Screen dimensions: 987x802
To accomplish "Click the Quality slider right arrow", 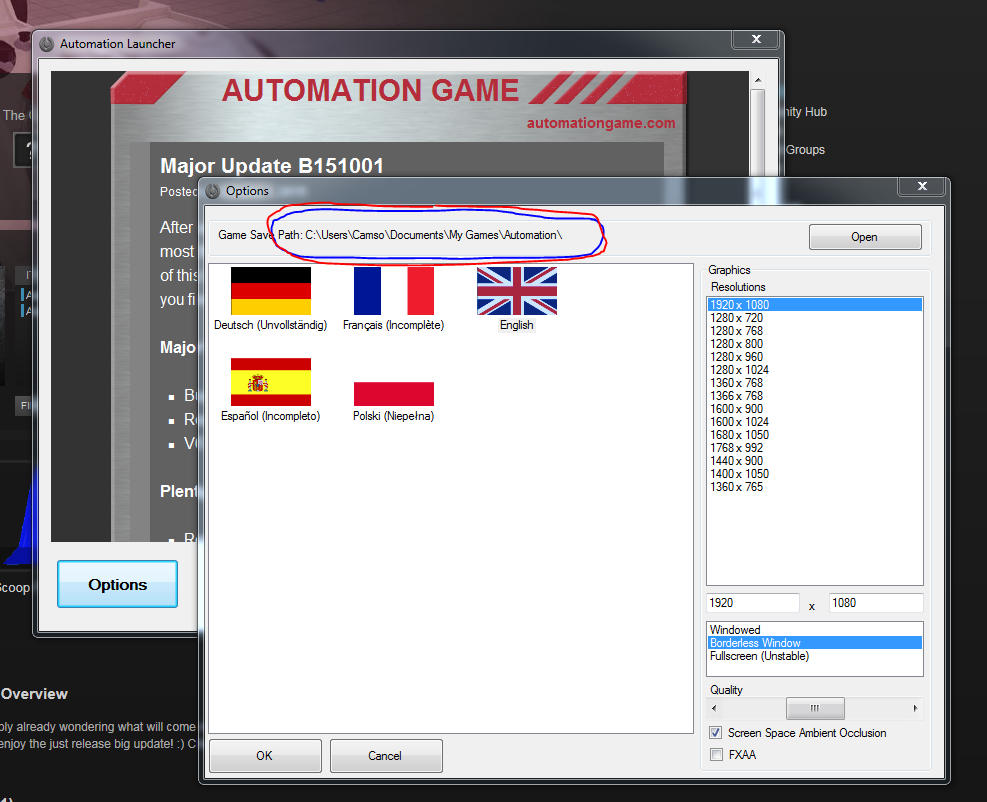I will [x=915, y=709].
